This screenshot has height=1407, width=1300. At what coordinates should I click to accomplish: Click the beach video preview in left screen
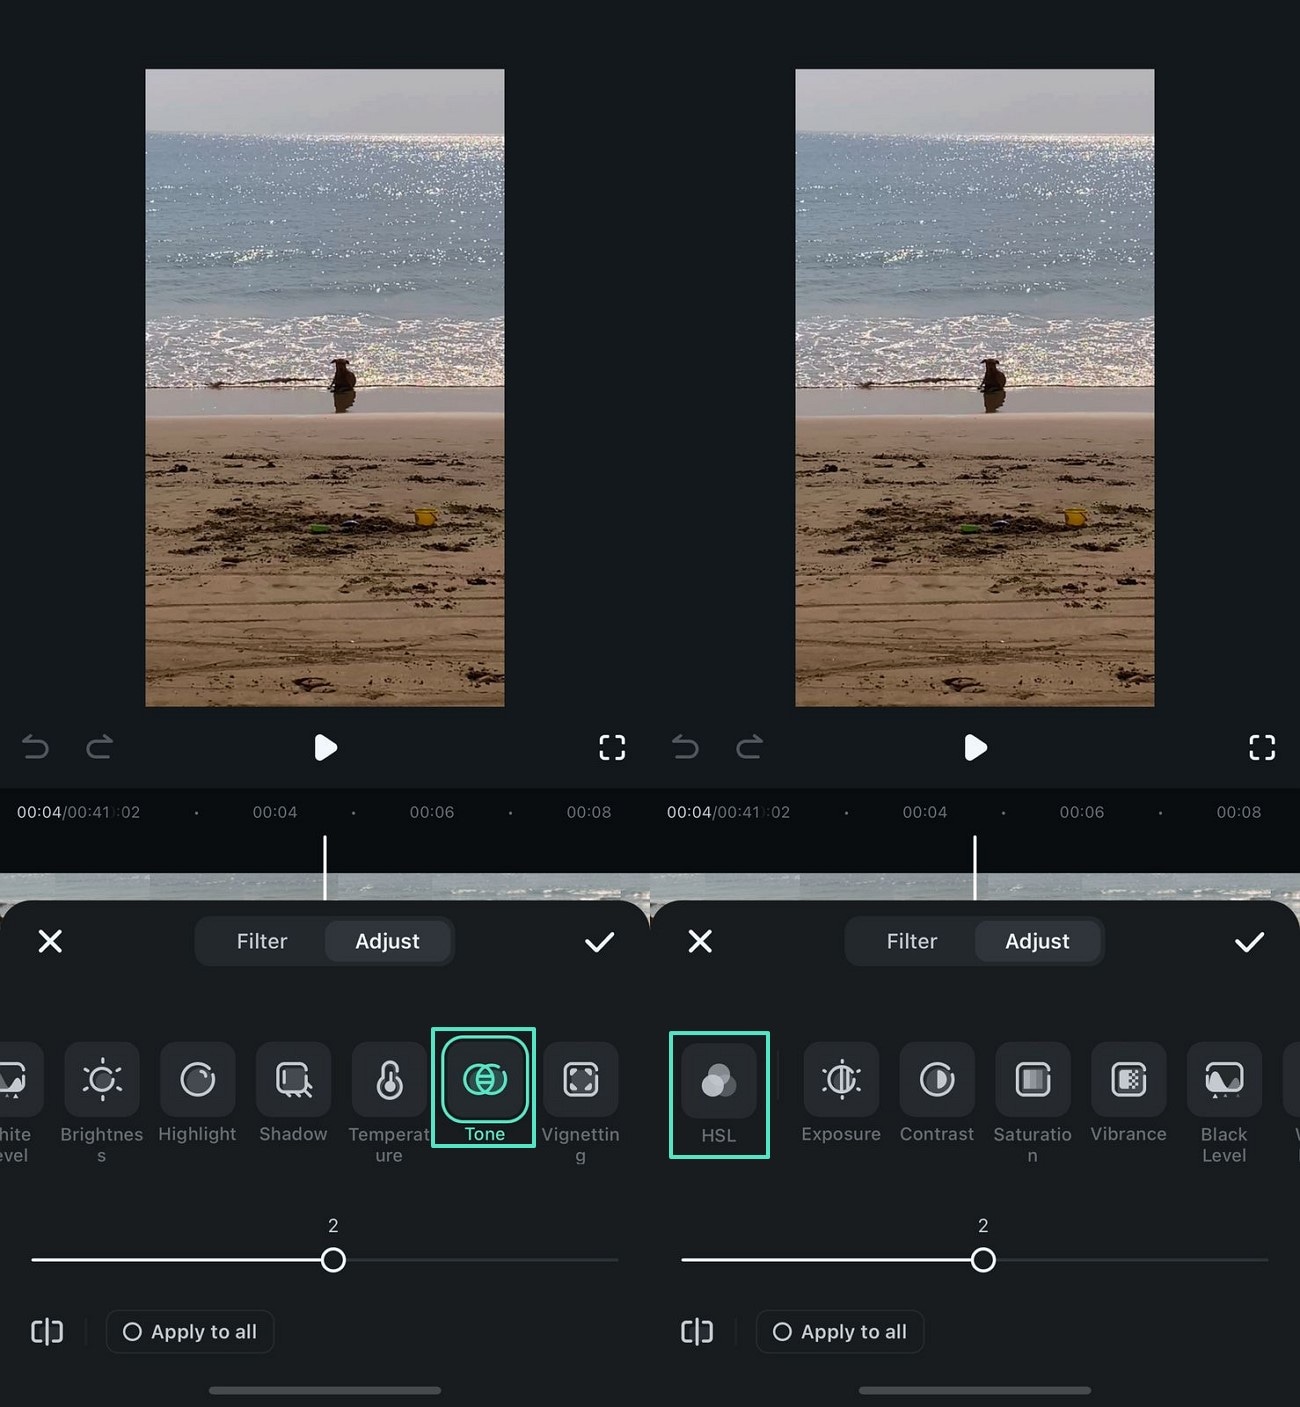(x=325, y=388)
